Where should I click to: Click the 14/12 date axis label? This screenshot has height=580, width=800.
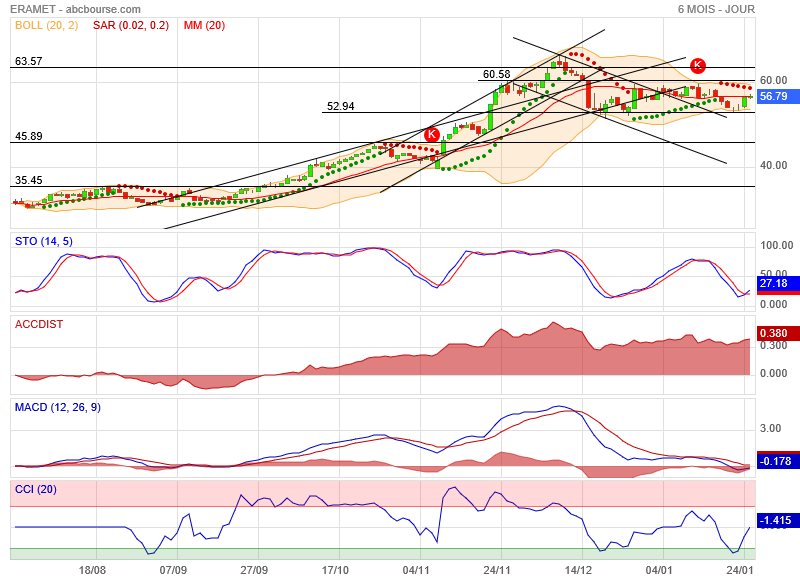click(x=578, y=570)
